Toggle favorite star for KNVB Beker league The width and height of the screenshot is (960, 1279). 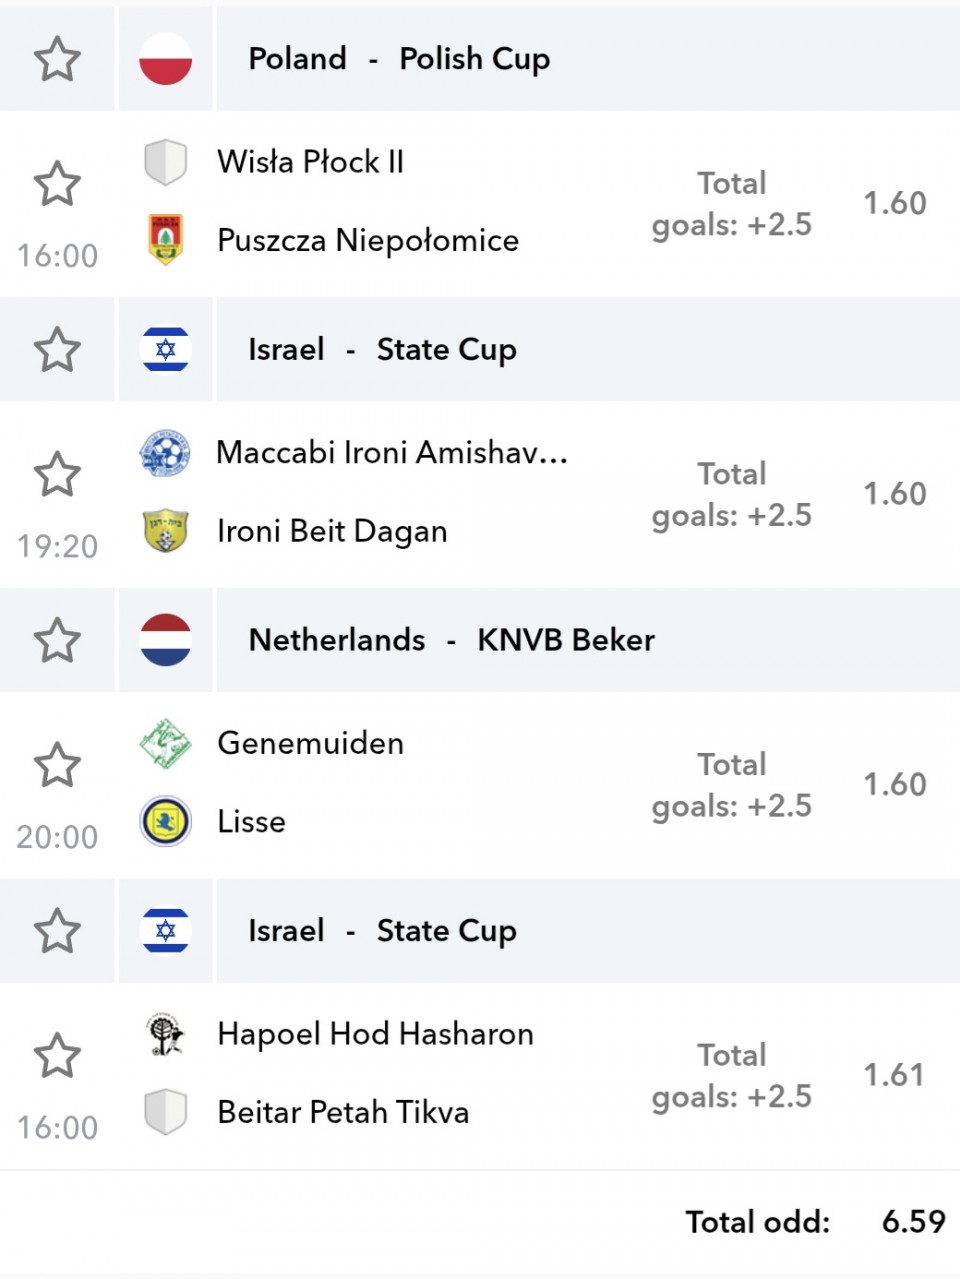(57, 640)
